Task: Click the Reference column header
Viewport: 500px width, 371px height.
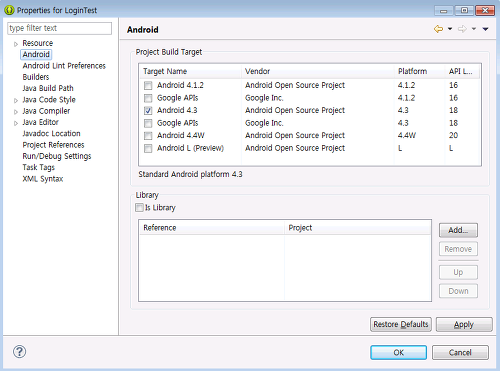Action: [x=212, y=228]
